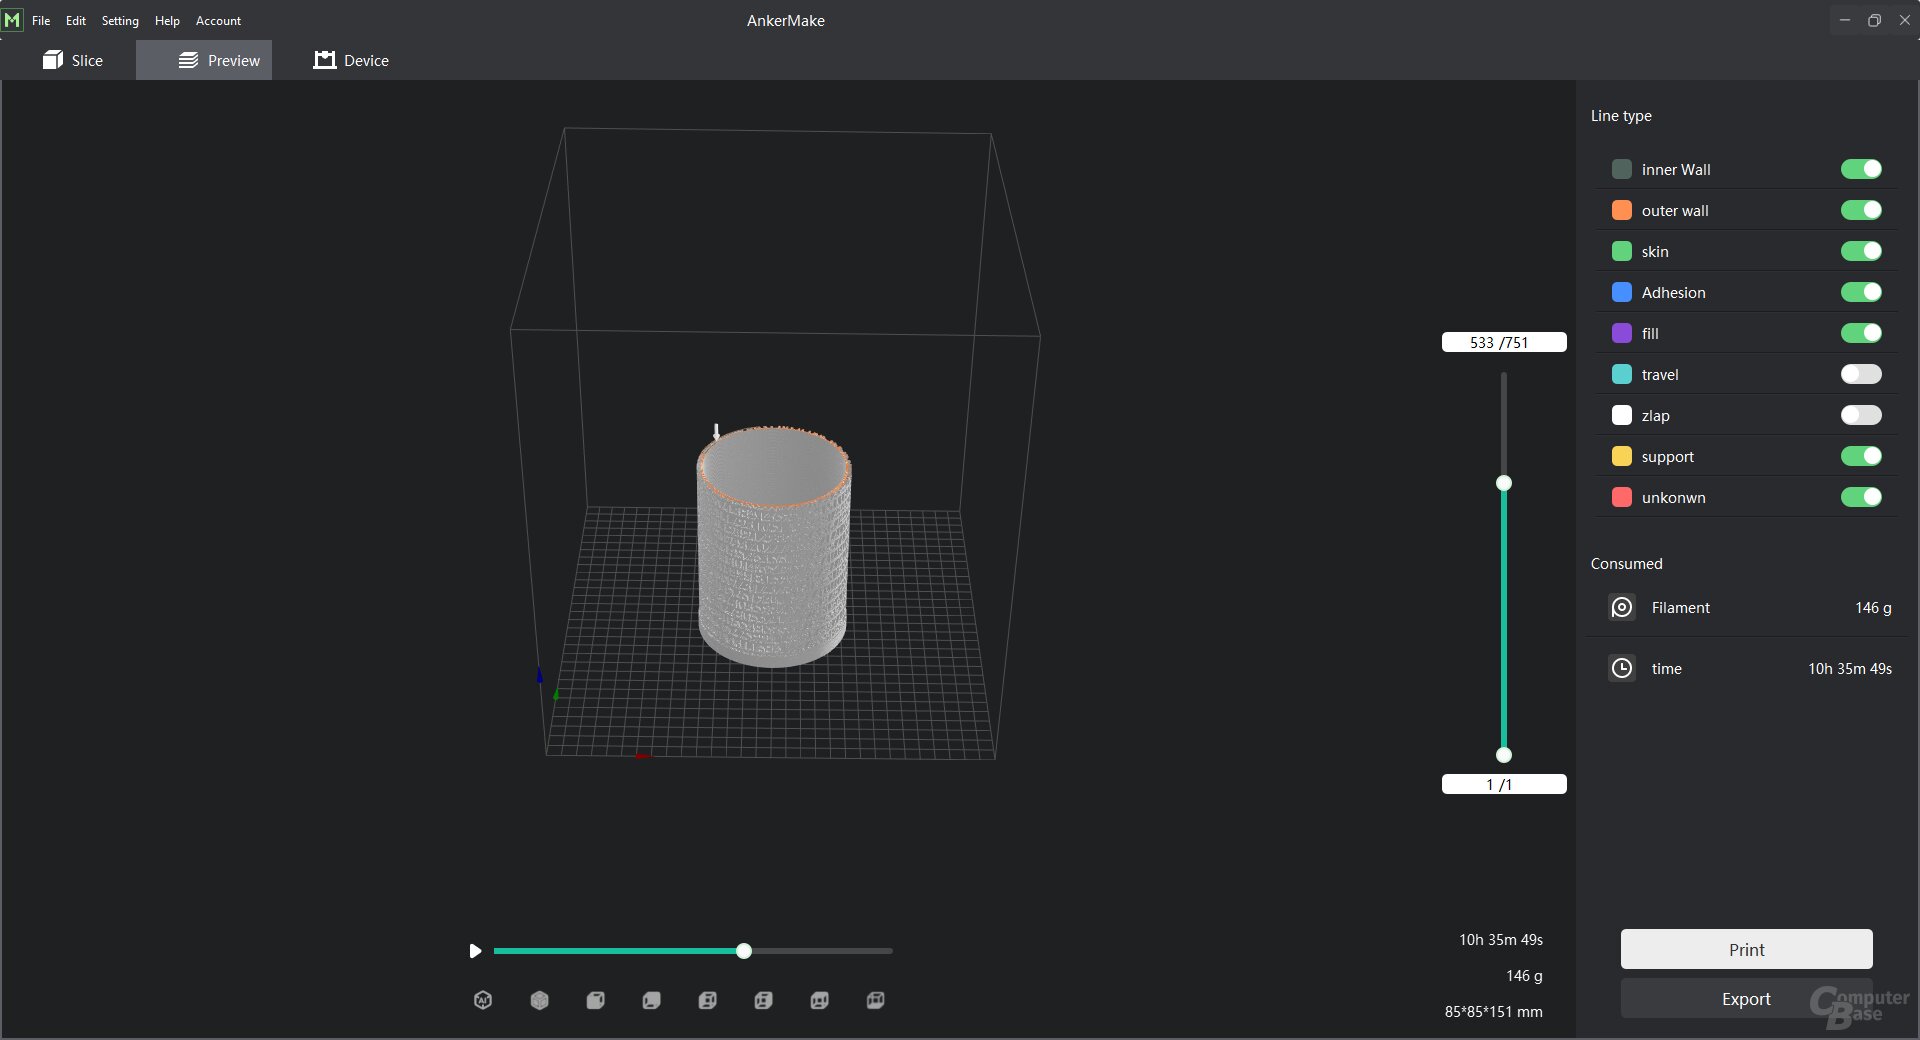Disable the outer wall toggle

pyautogui.click(x=1860, y=210)
